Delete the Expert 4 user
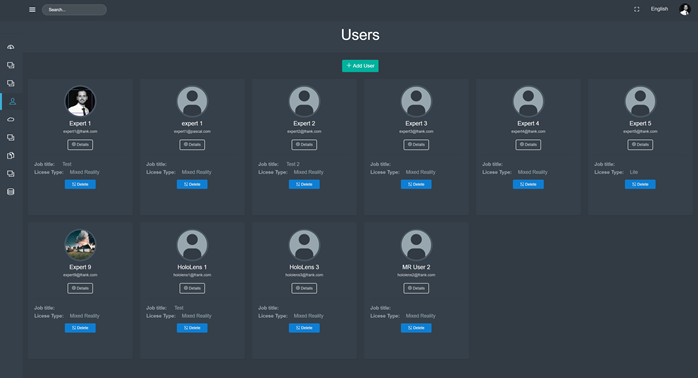698x378 pixels. [528, 184]
